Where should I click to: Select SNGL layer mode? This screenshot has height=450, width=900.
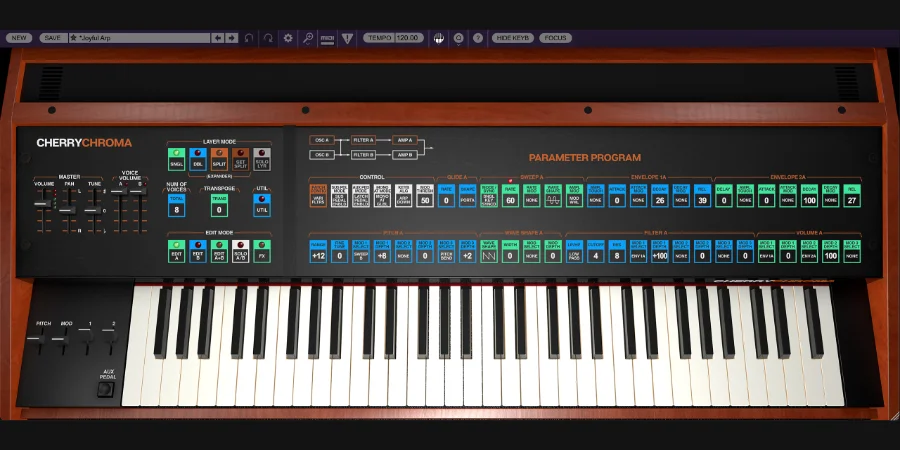[x=176, y=159]
